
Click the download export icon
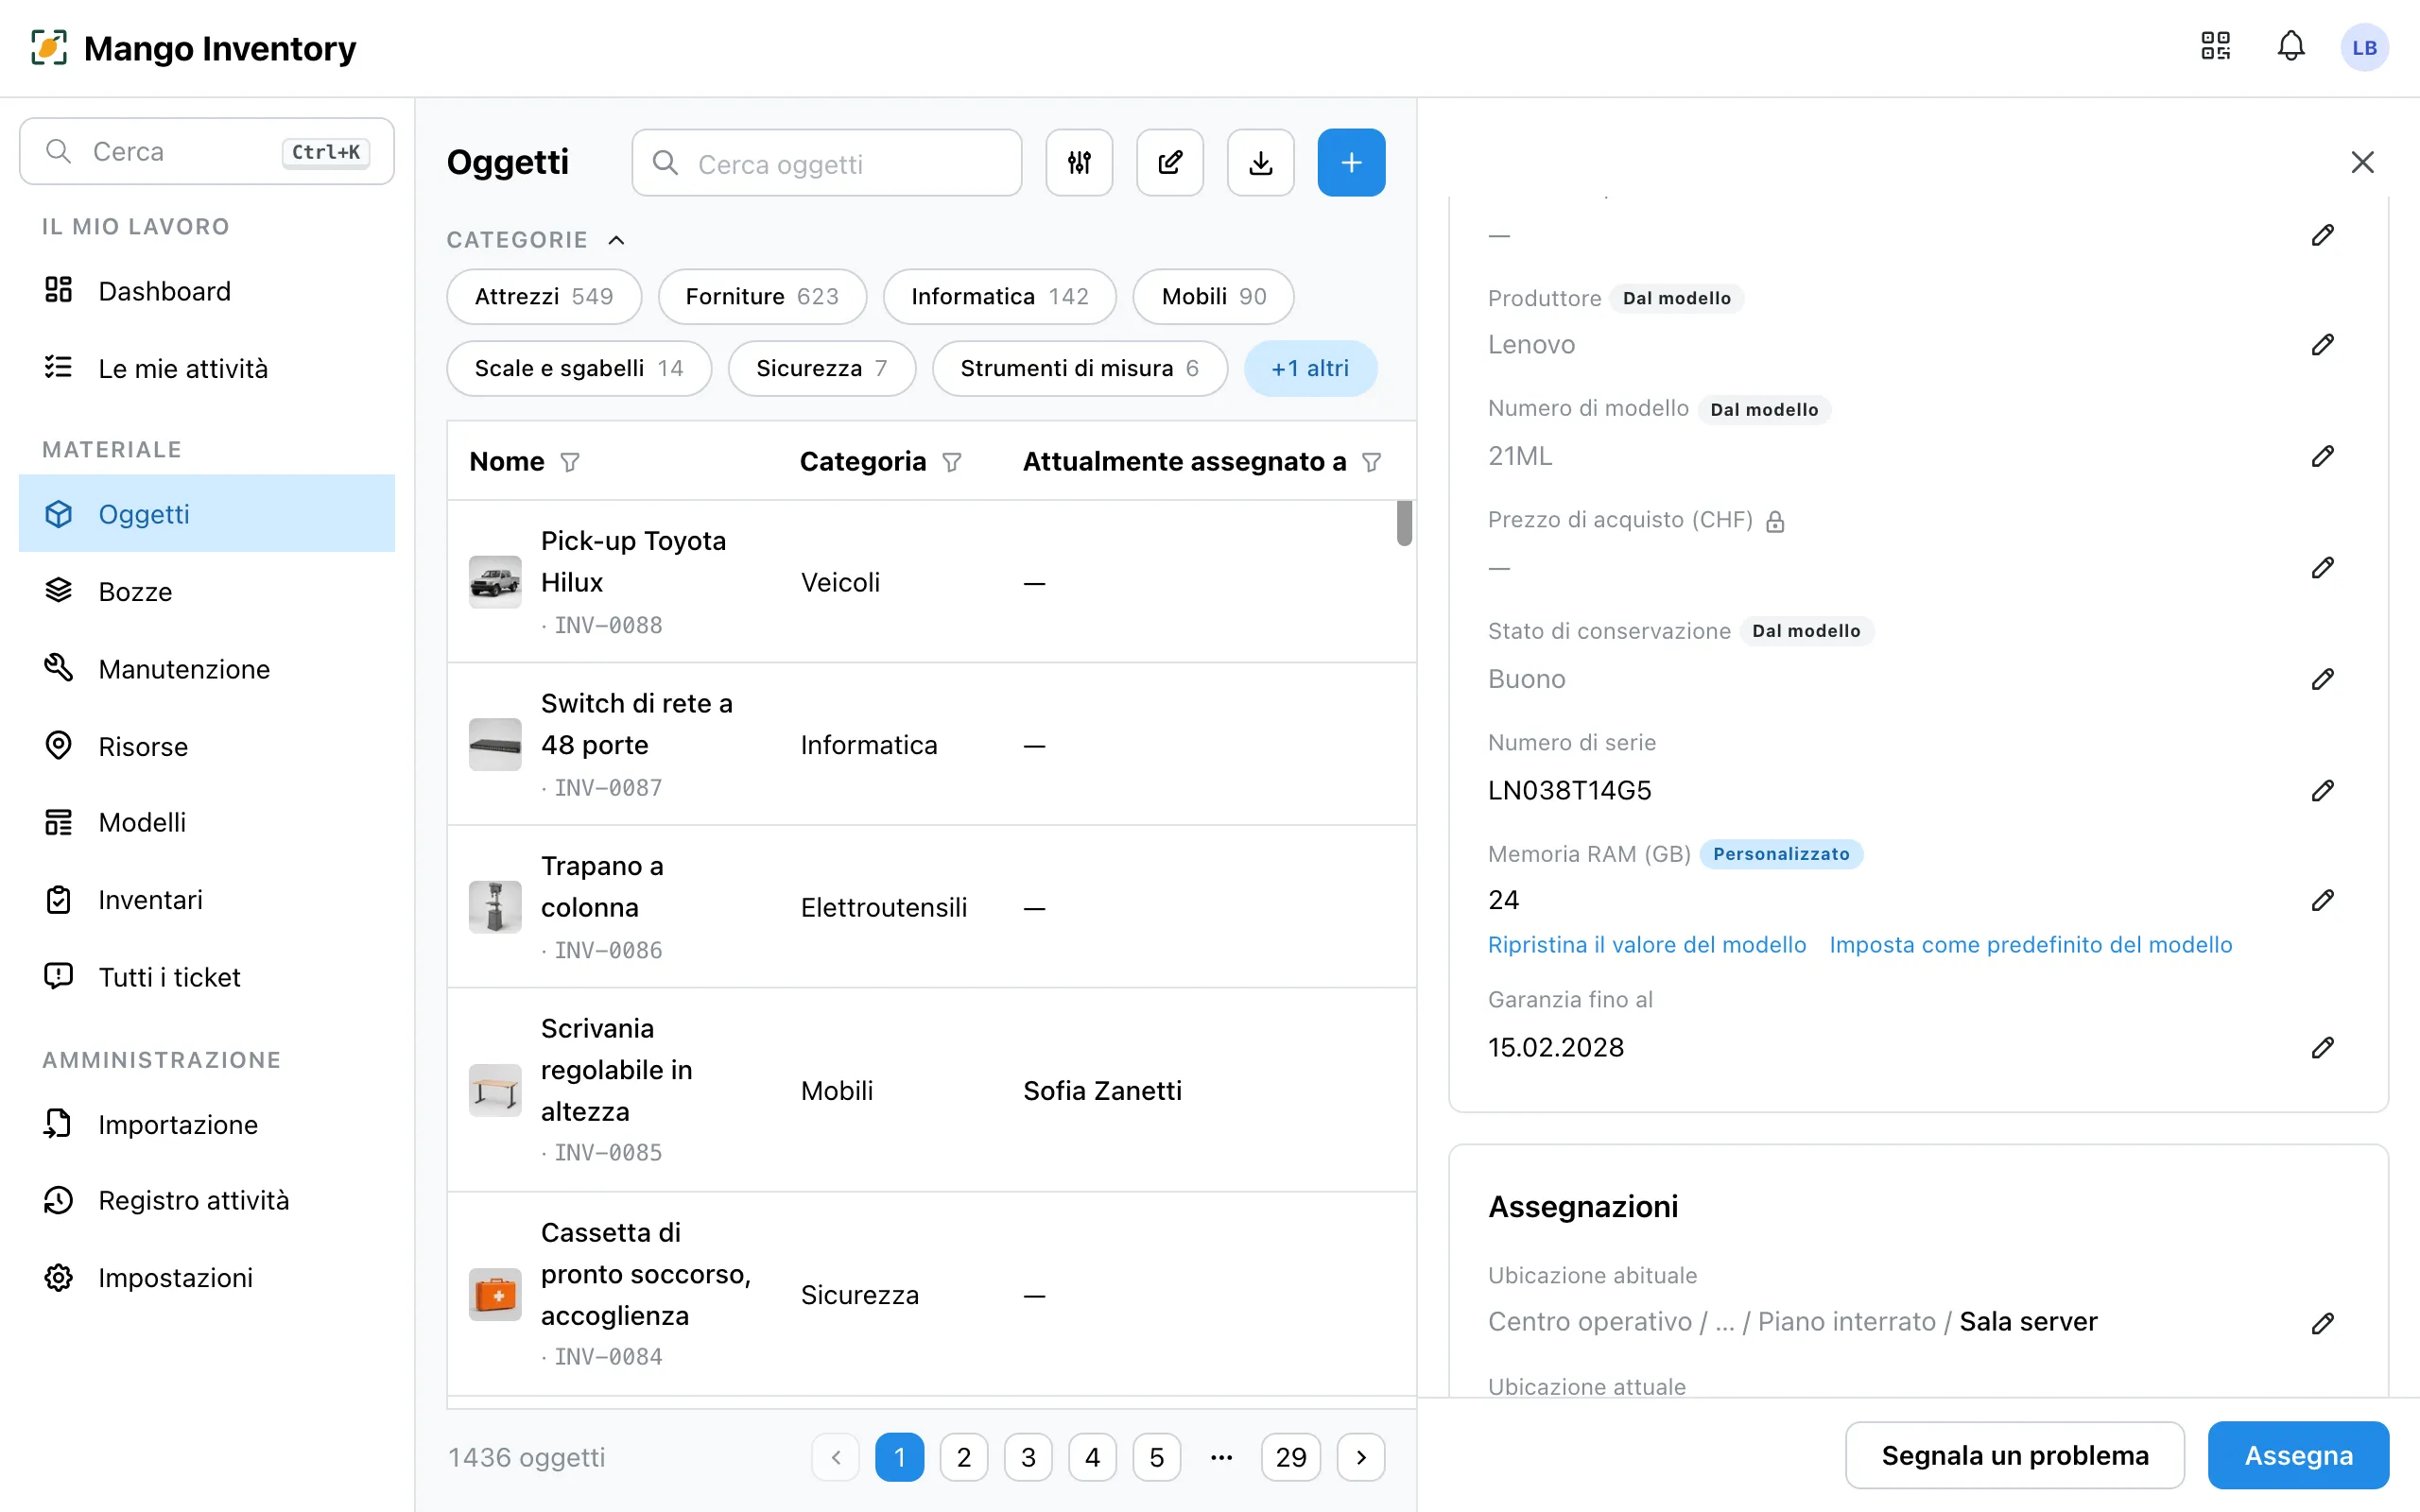(x=1261, y=162)
